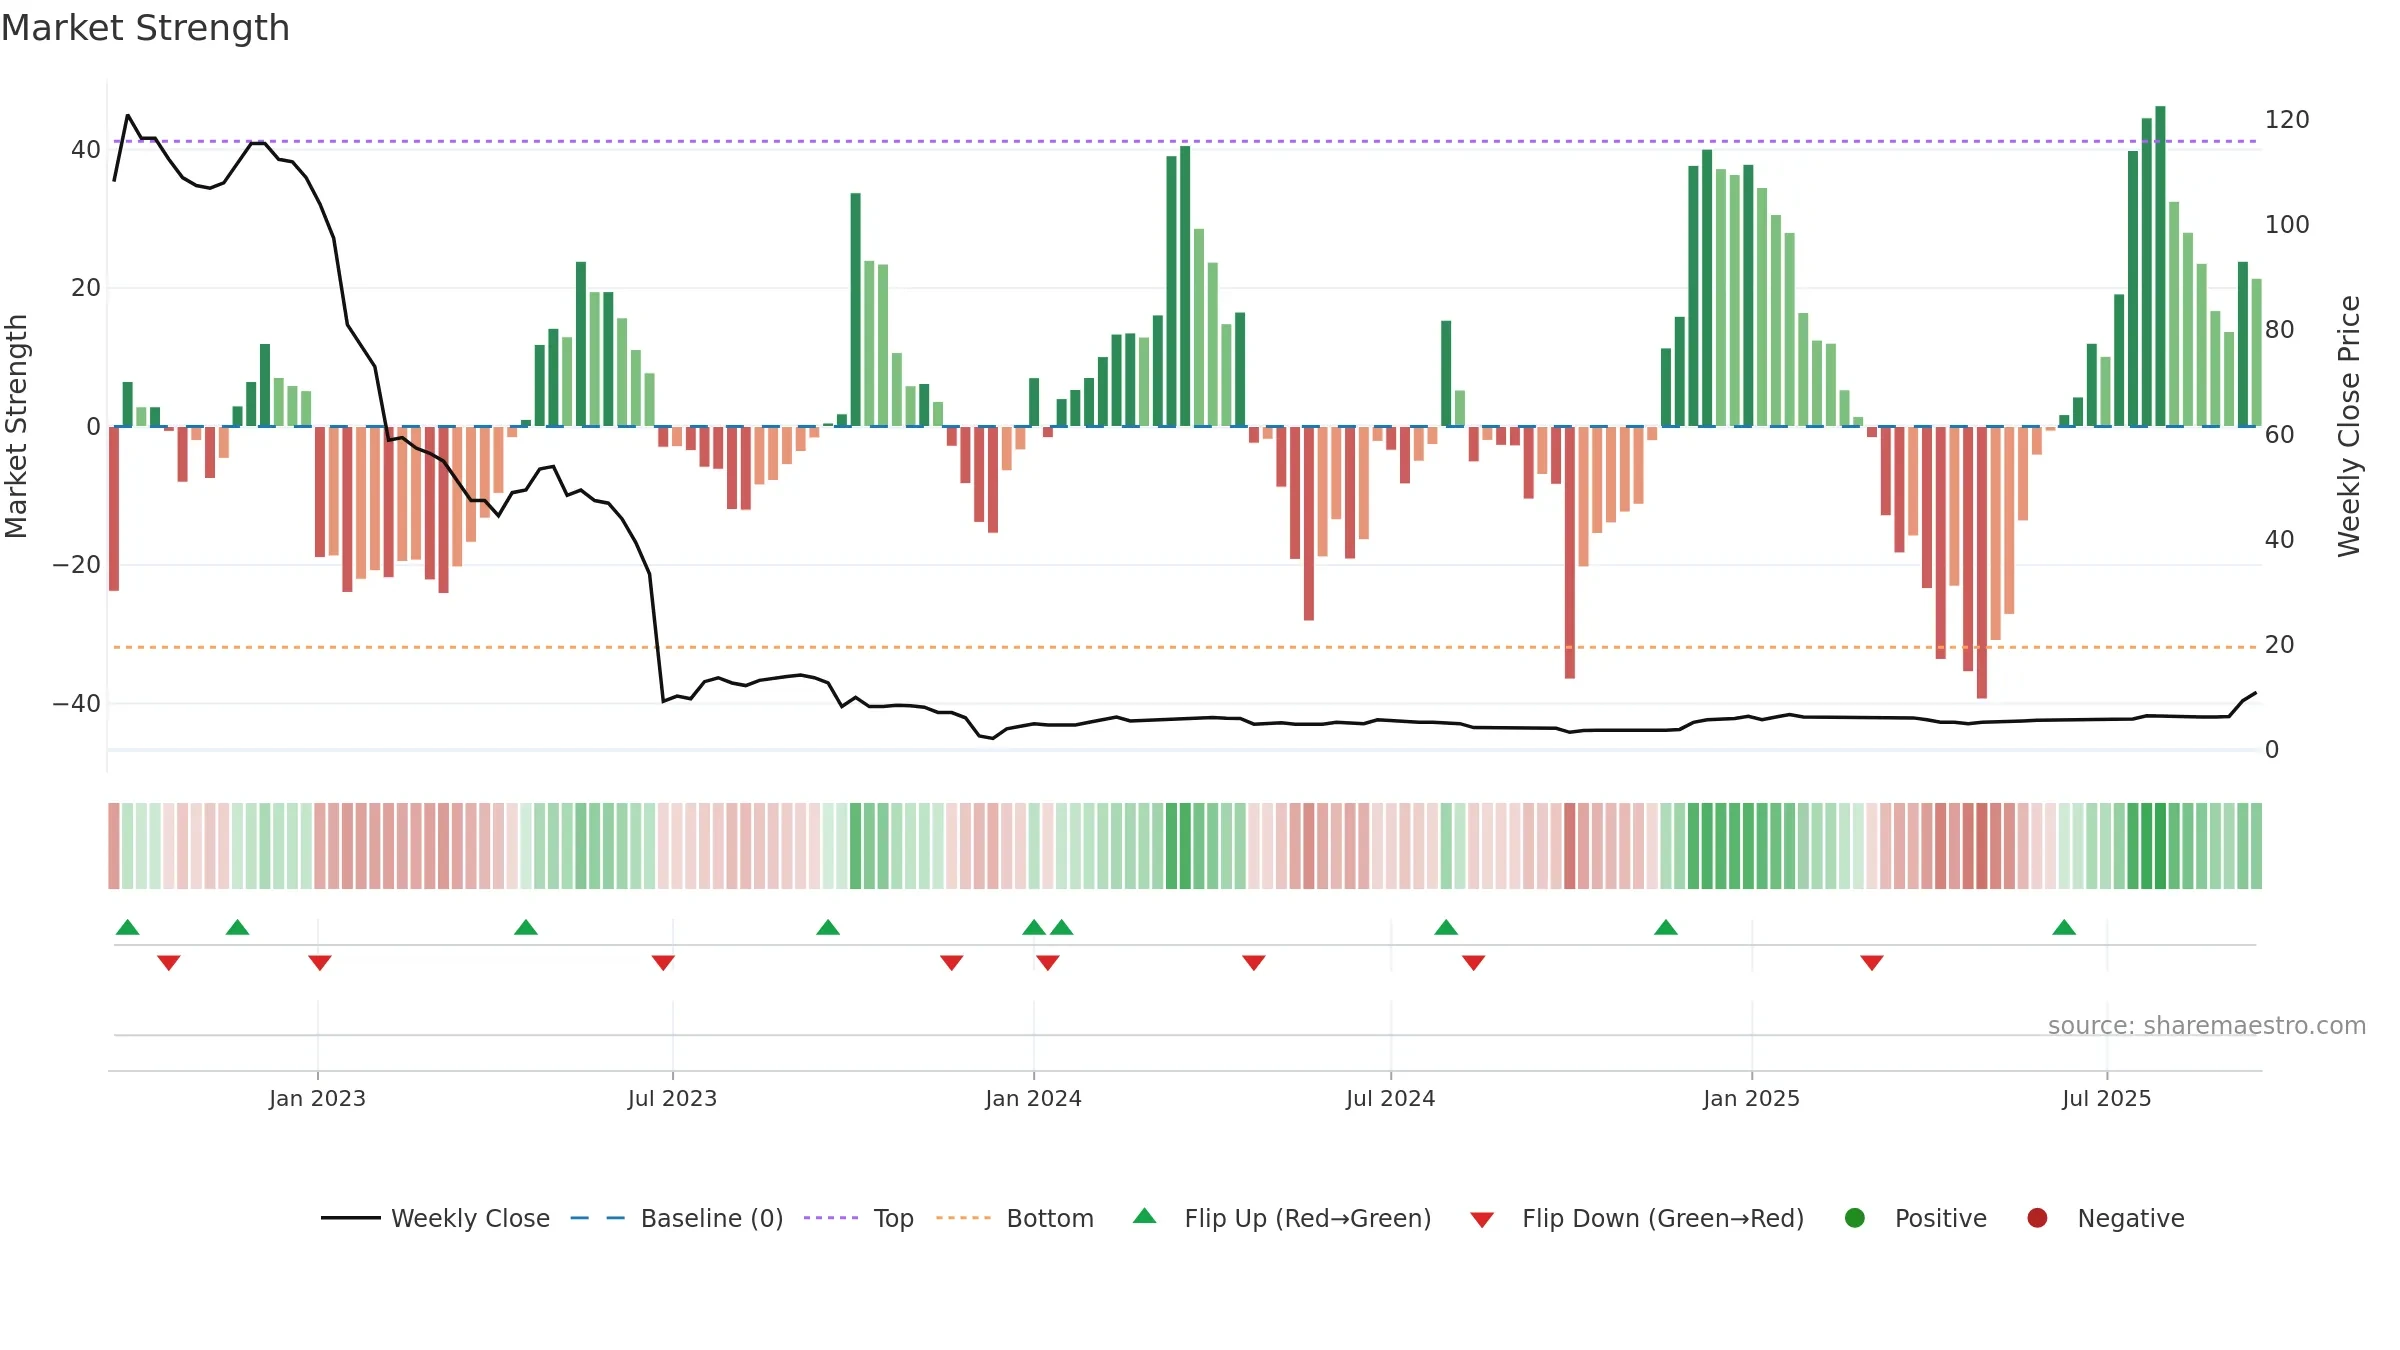Click the orange dotted Bottom sample in legend
Viewport: 2400px width, 1350px height.
pos(964,1218)
